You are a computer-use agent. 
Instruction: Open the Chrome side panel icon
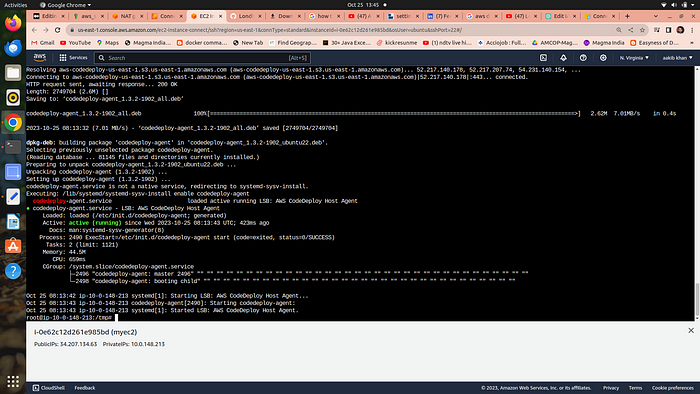[668, 30]
